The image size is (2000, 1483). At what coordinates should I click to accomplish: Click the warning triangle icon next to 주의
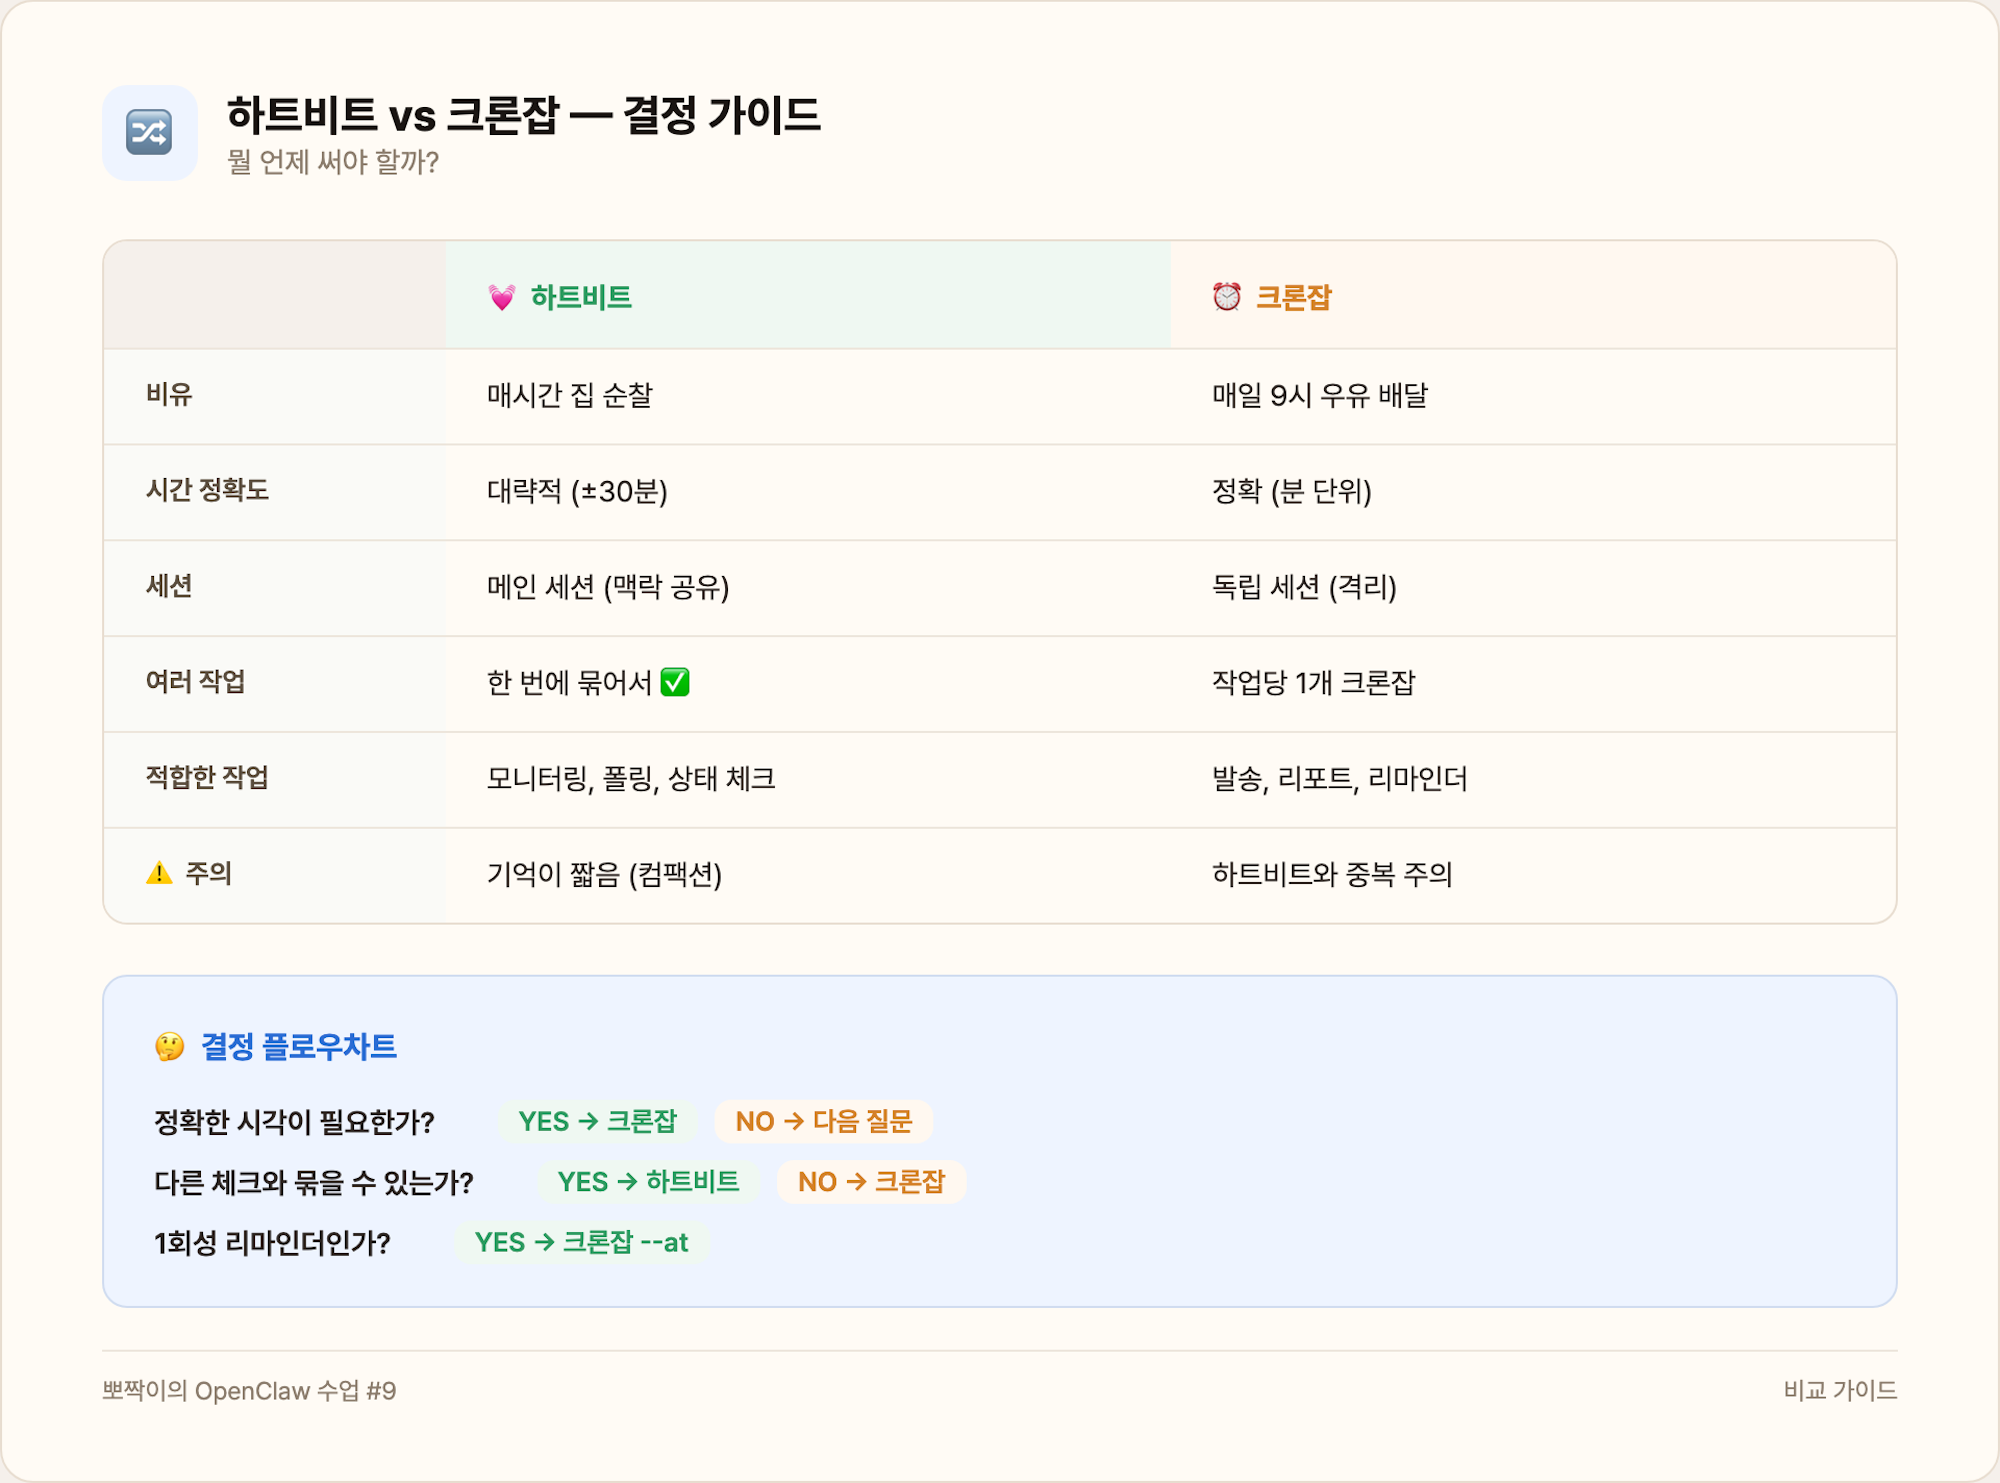point(159,874)
